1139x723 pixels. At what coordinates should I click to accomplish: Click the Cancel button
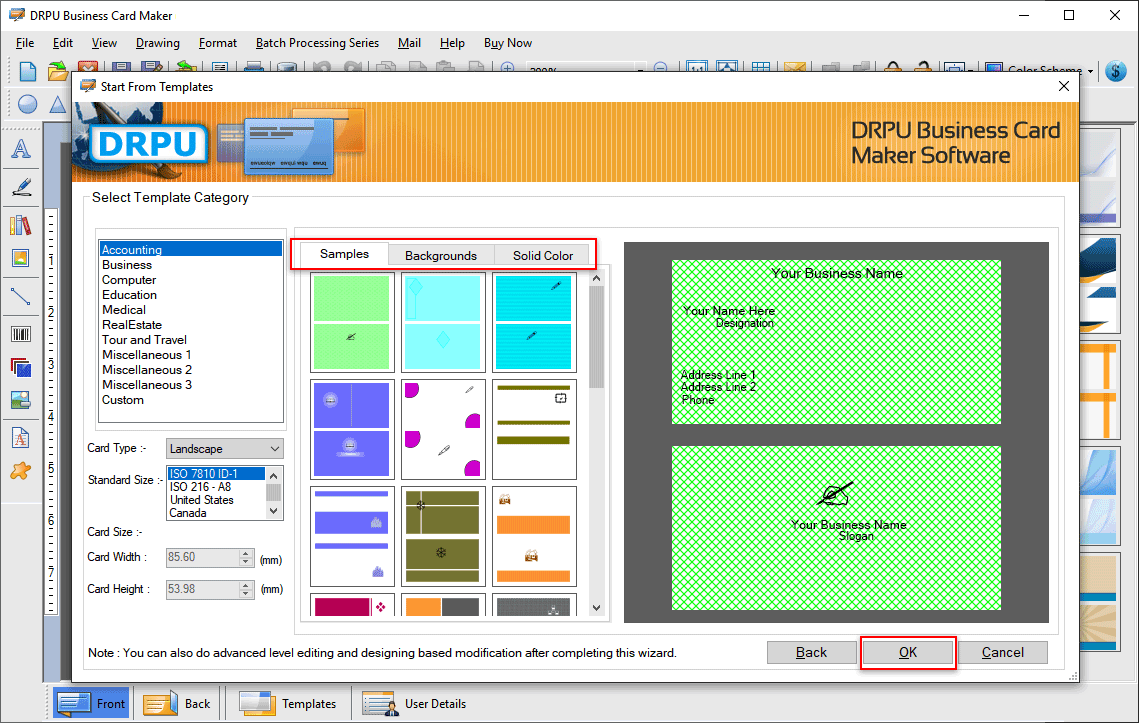[1002, 653]
